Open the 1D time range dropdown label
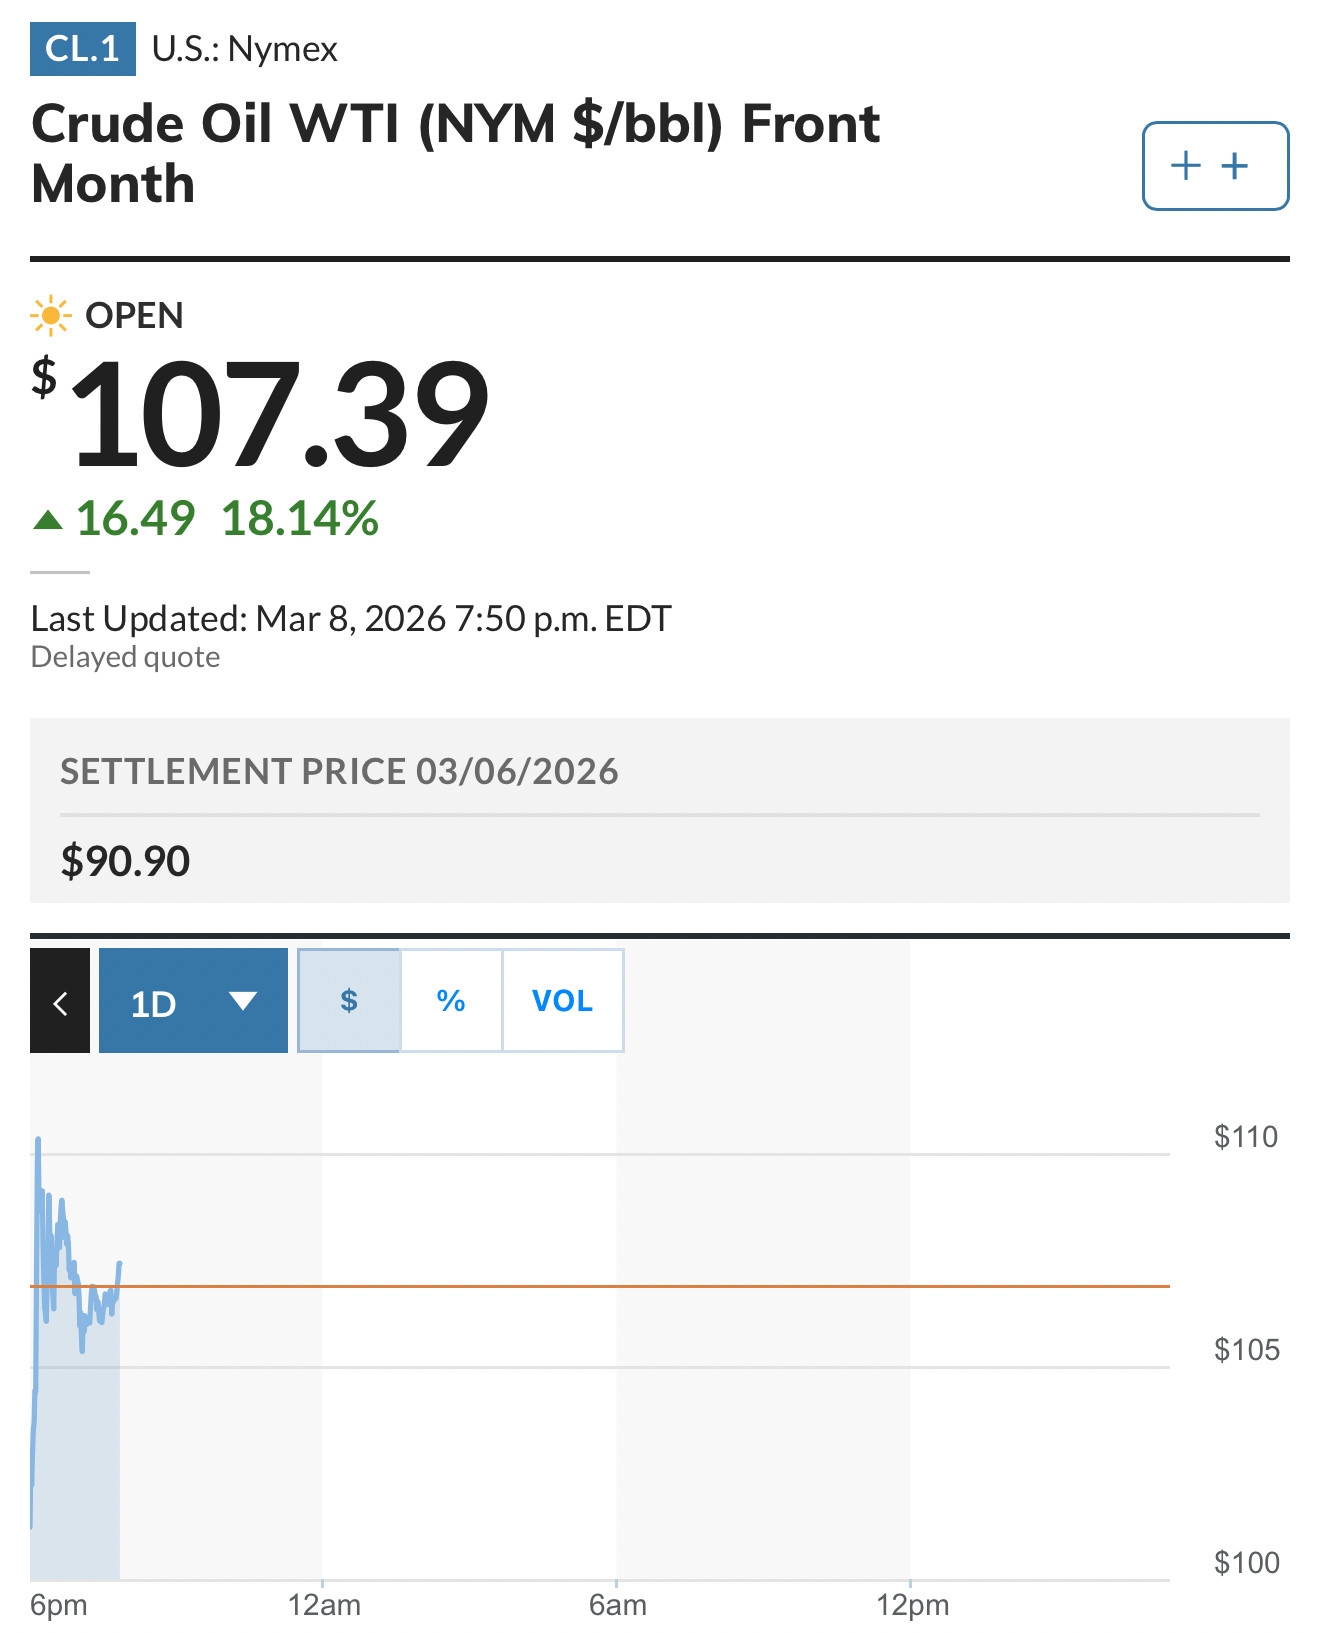This screenshot has height=1633, width=1320. pos(154,1003)
